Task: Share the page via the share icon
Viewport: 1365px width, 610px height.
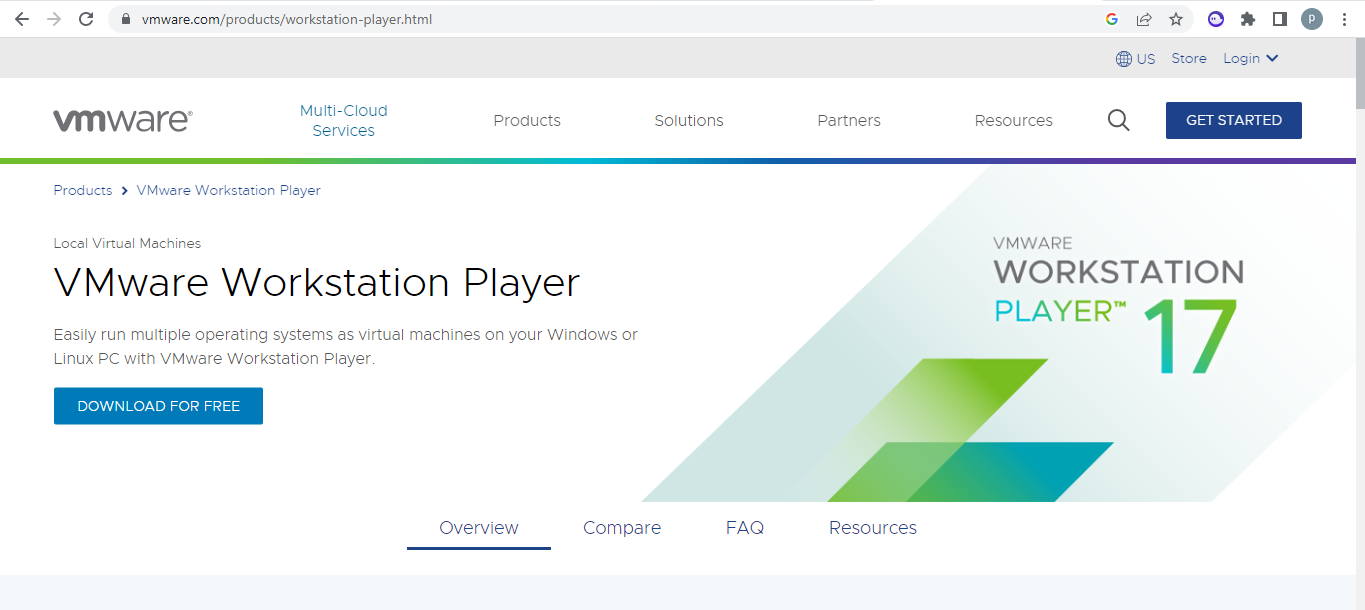Action: point(1143,19)
